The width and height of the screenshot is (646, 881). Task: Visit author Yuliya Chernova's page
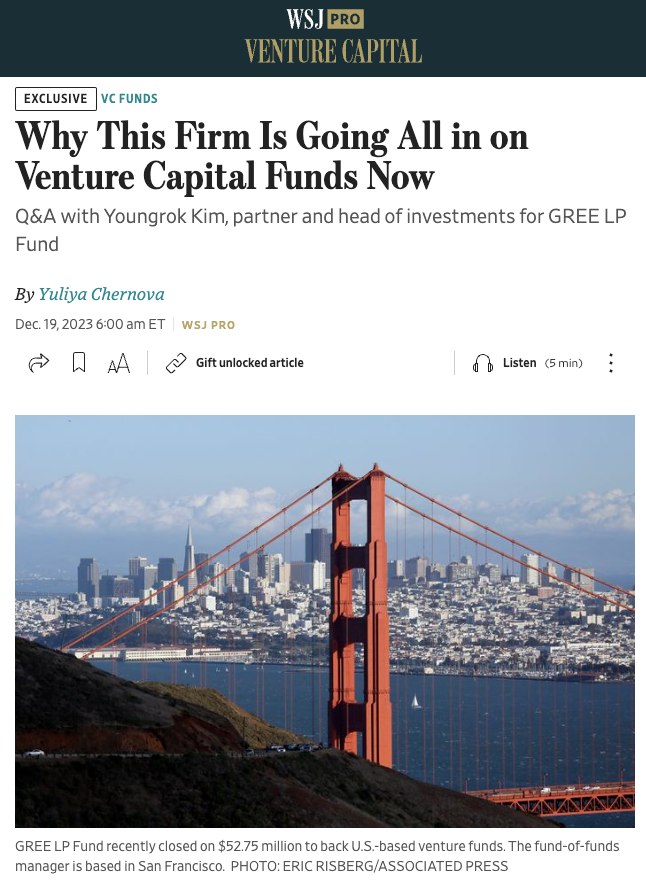click(x=101, y=294)
